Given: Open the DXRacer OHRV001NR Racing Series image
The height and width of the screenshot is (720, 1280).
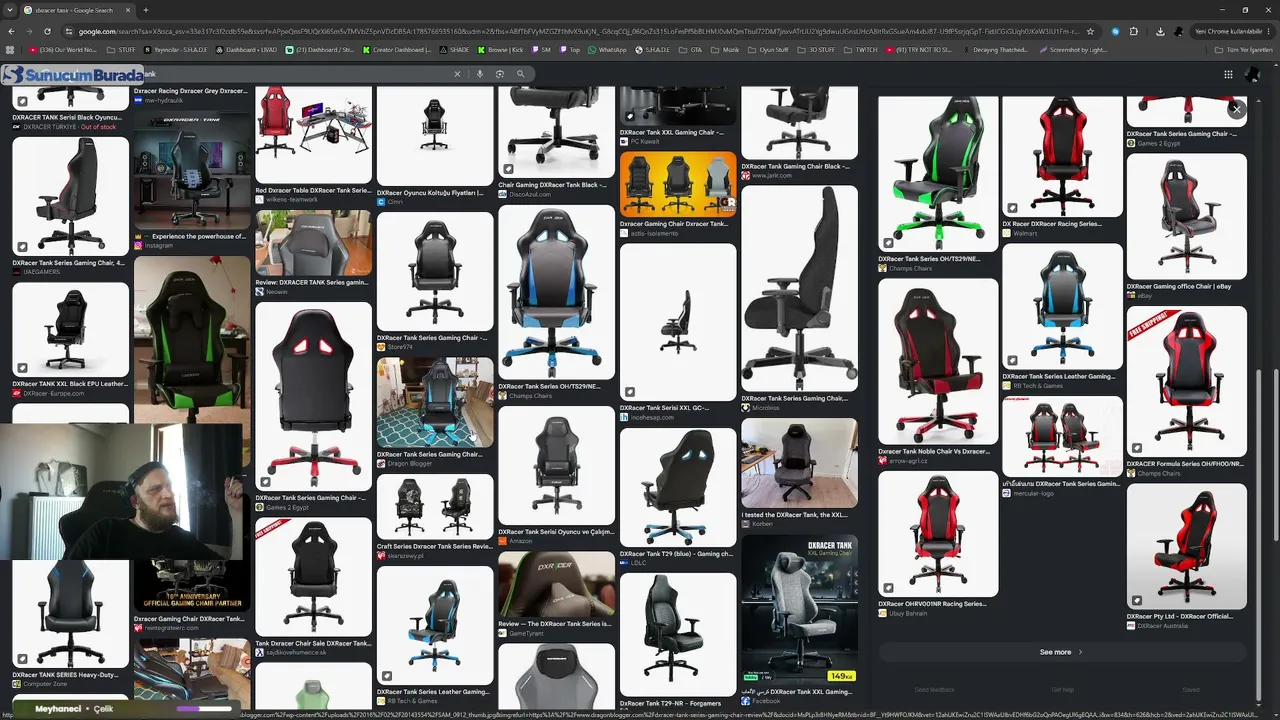Looking at the screenshot, I should click(x=938, y=534).
